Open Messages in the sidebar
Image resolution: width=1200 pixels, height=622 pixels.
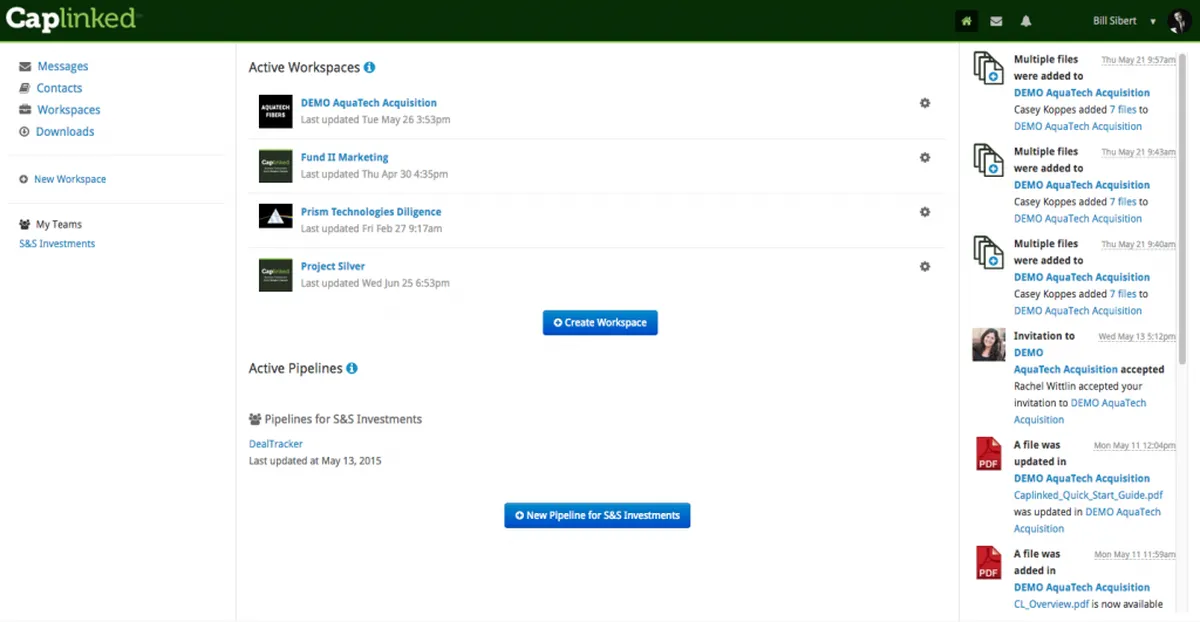63,66
